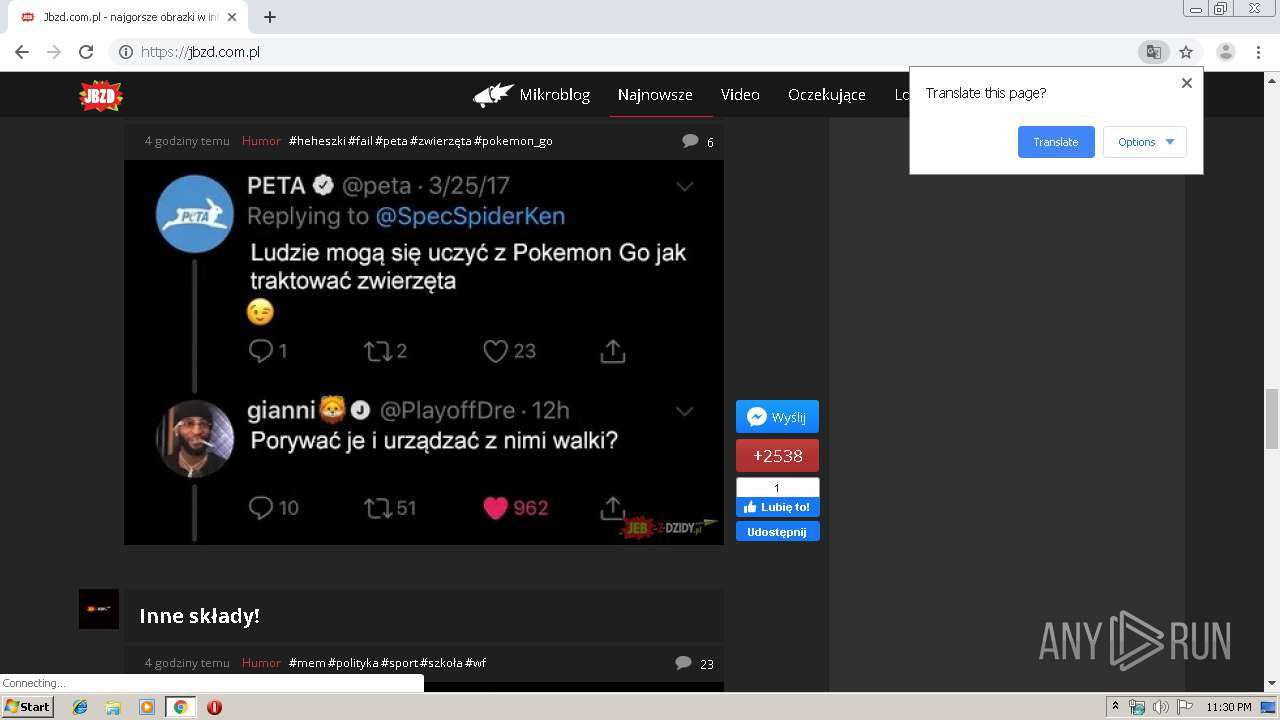Open Chrome's three-dot menu
The width and height of the screenshot is (1280, 720).
[x=1258, y=52]
